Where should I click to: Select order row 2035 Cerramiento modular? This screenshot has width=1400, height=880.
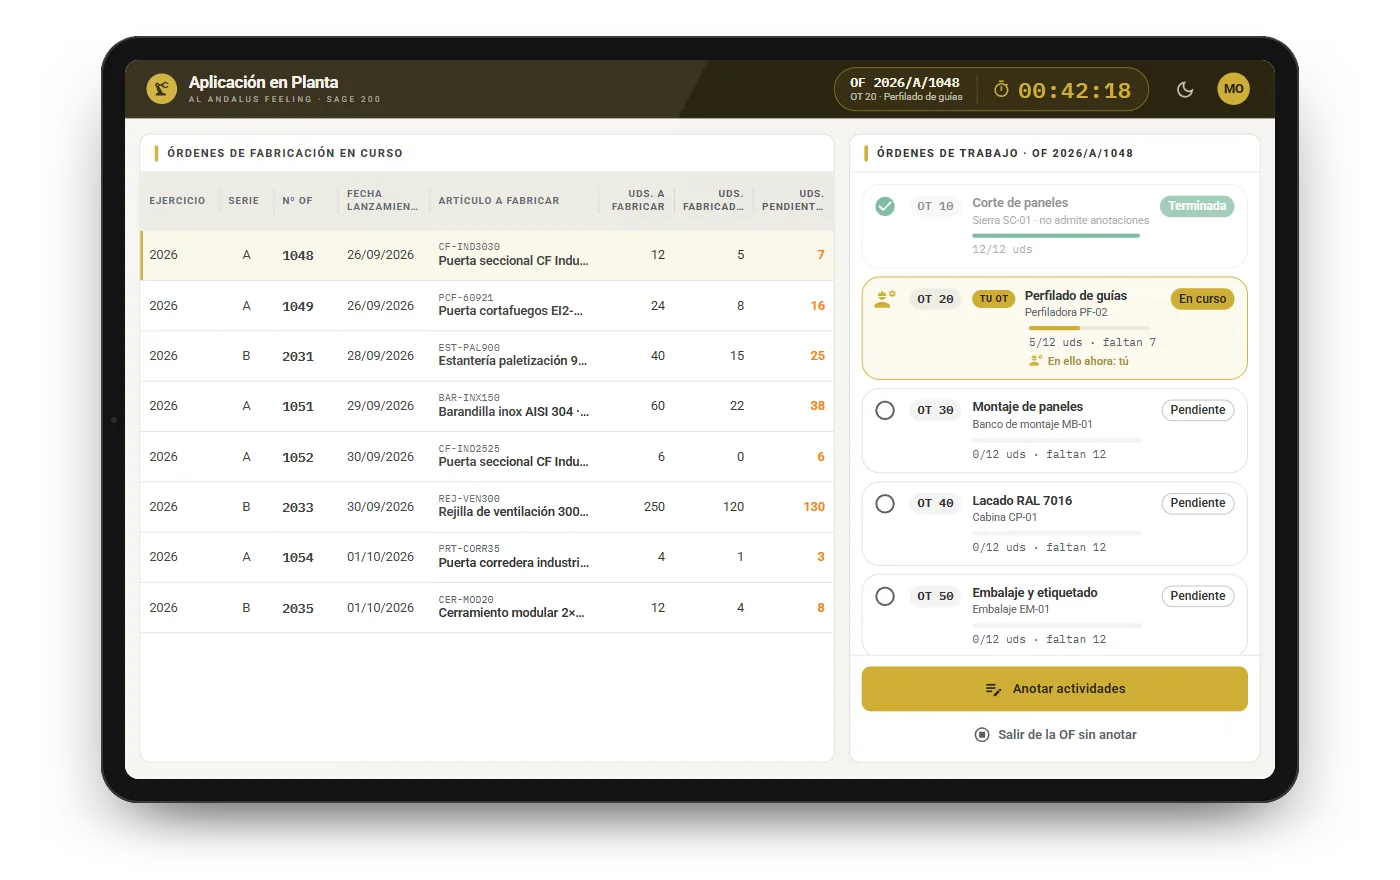point(487,608)
